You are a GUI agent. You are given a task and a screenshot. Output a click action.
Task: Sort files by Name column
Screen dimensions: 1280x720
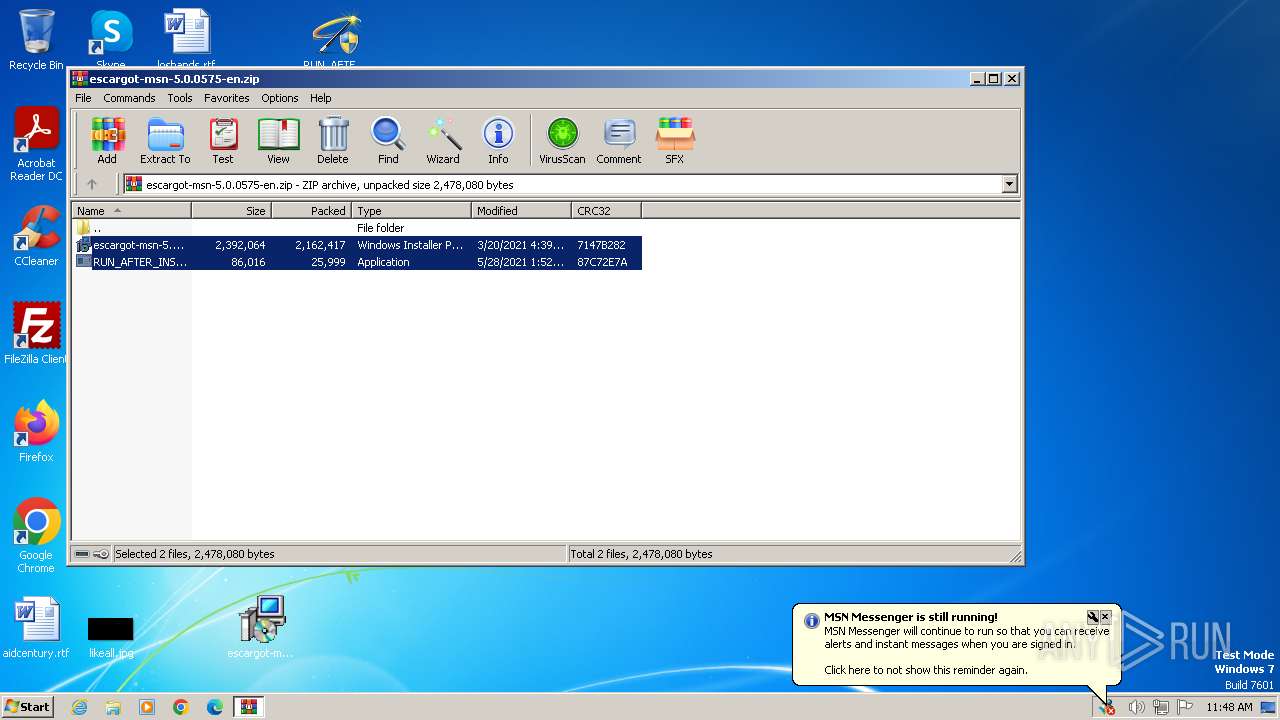(x=131, y=210)
